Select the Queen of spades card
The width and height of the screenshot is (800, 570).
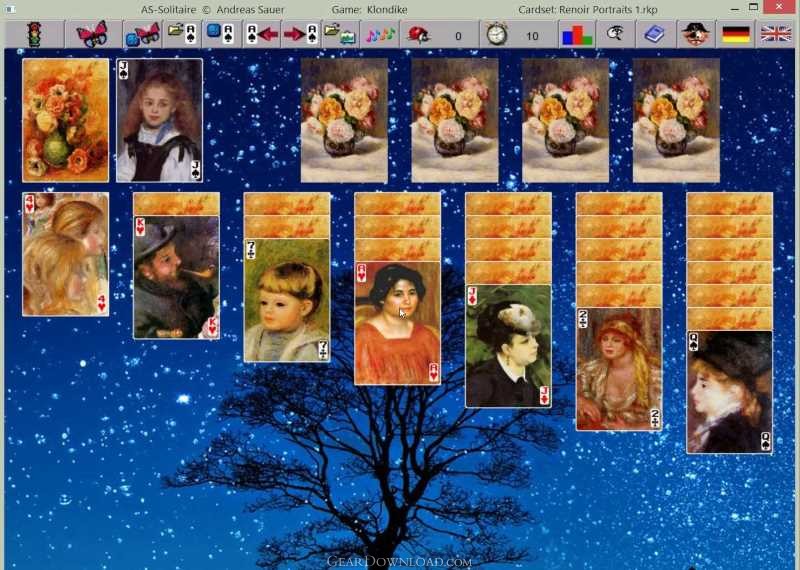tap(730, 392)
